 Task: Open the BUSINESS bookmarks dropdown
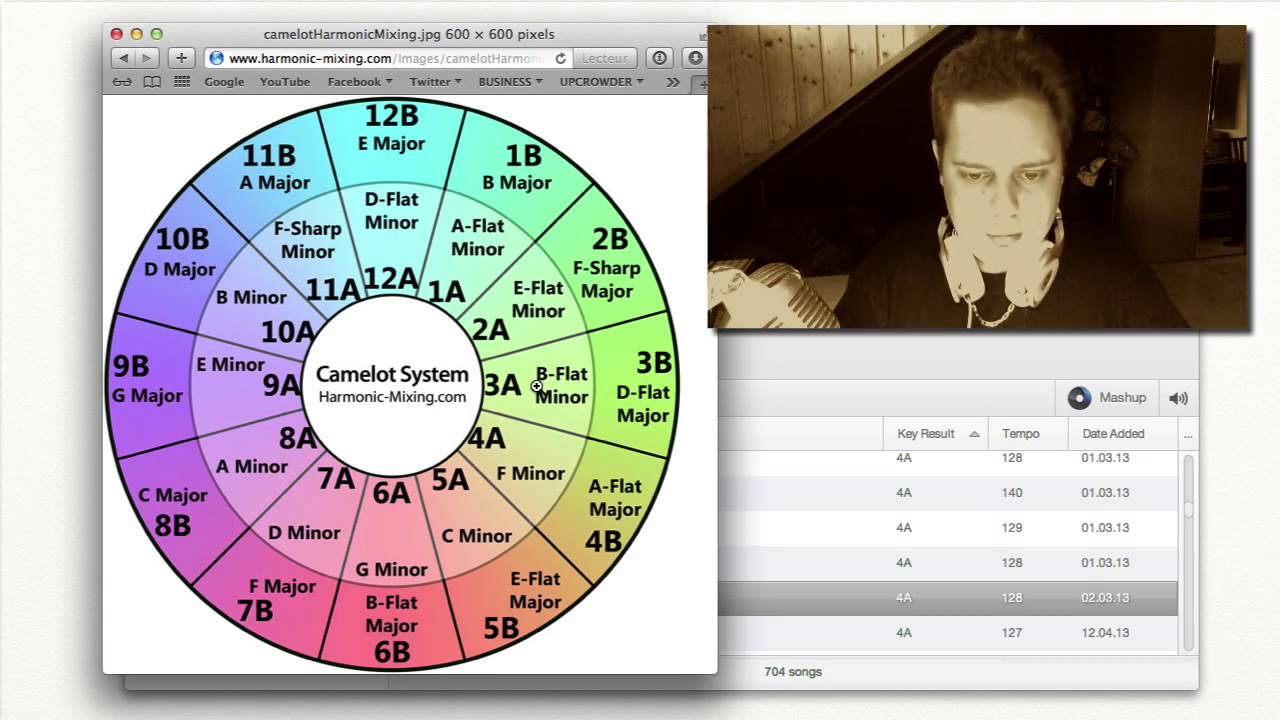(511, 82)
